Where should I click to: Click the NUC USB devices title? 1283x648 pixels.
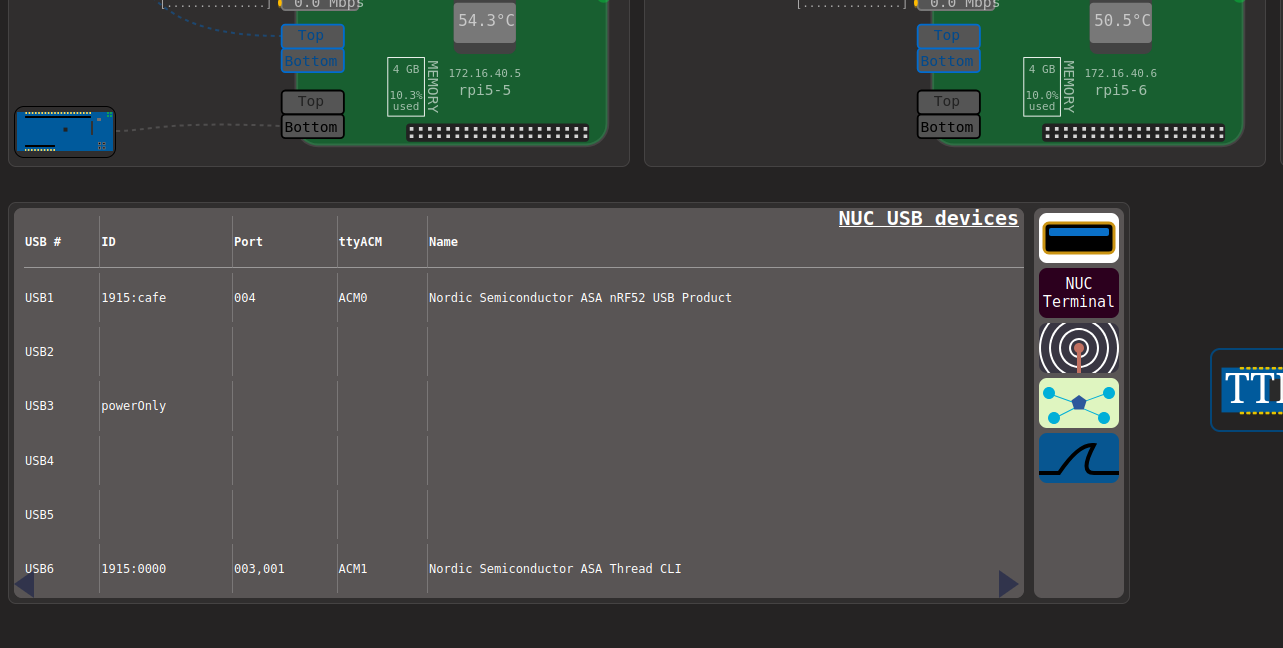(928, 218)
